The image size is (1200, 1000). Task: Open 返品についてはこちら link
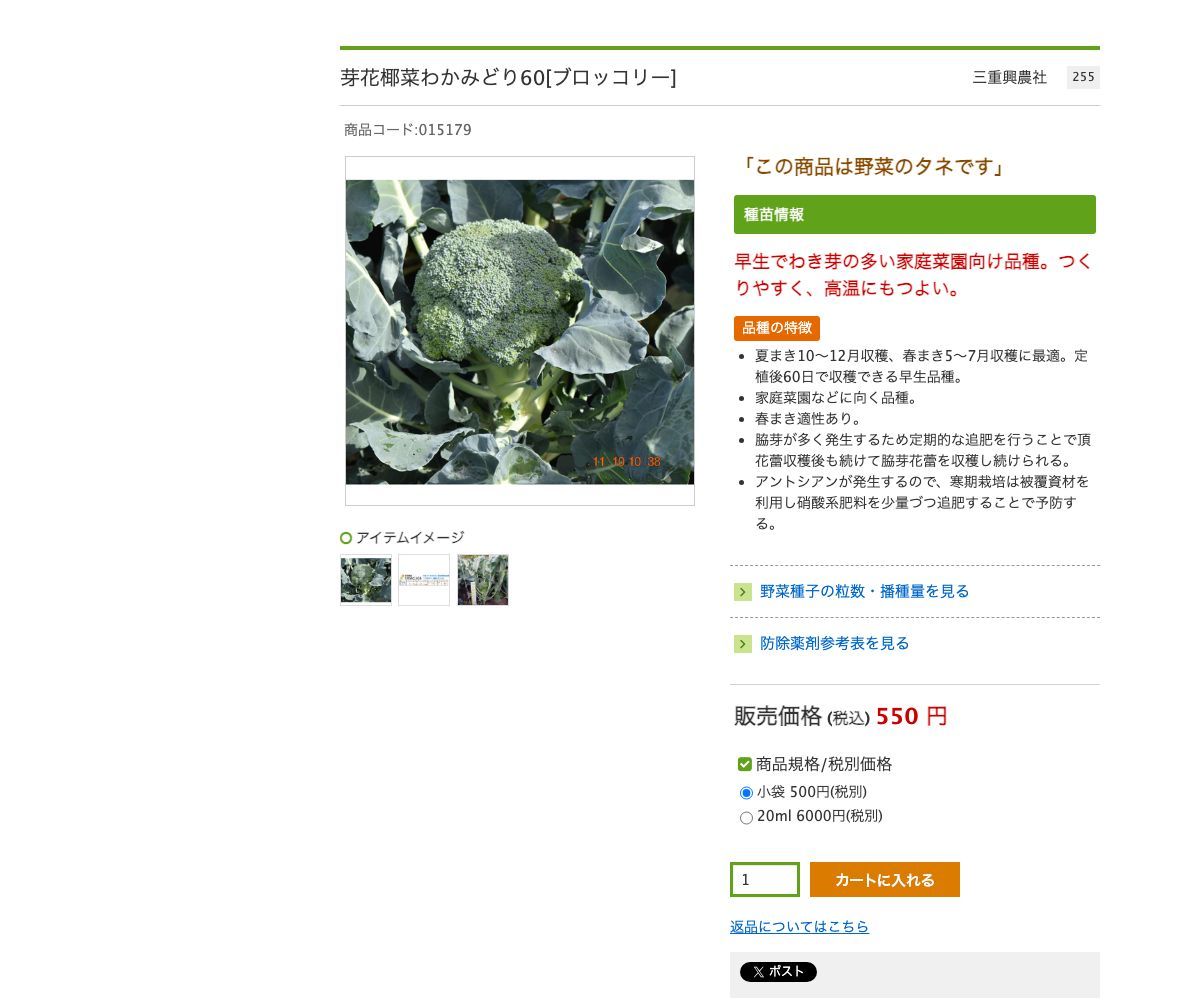click(x=799, y=927)
